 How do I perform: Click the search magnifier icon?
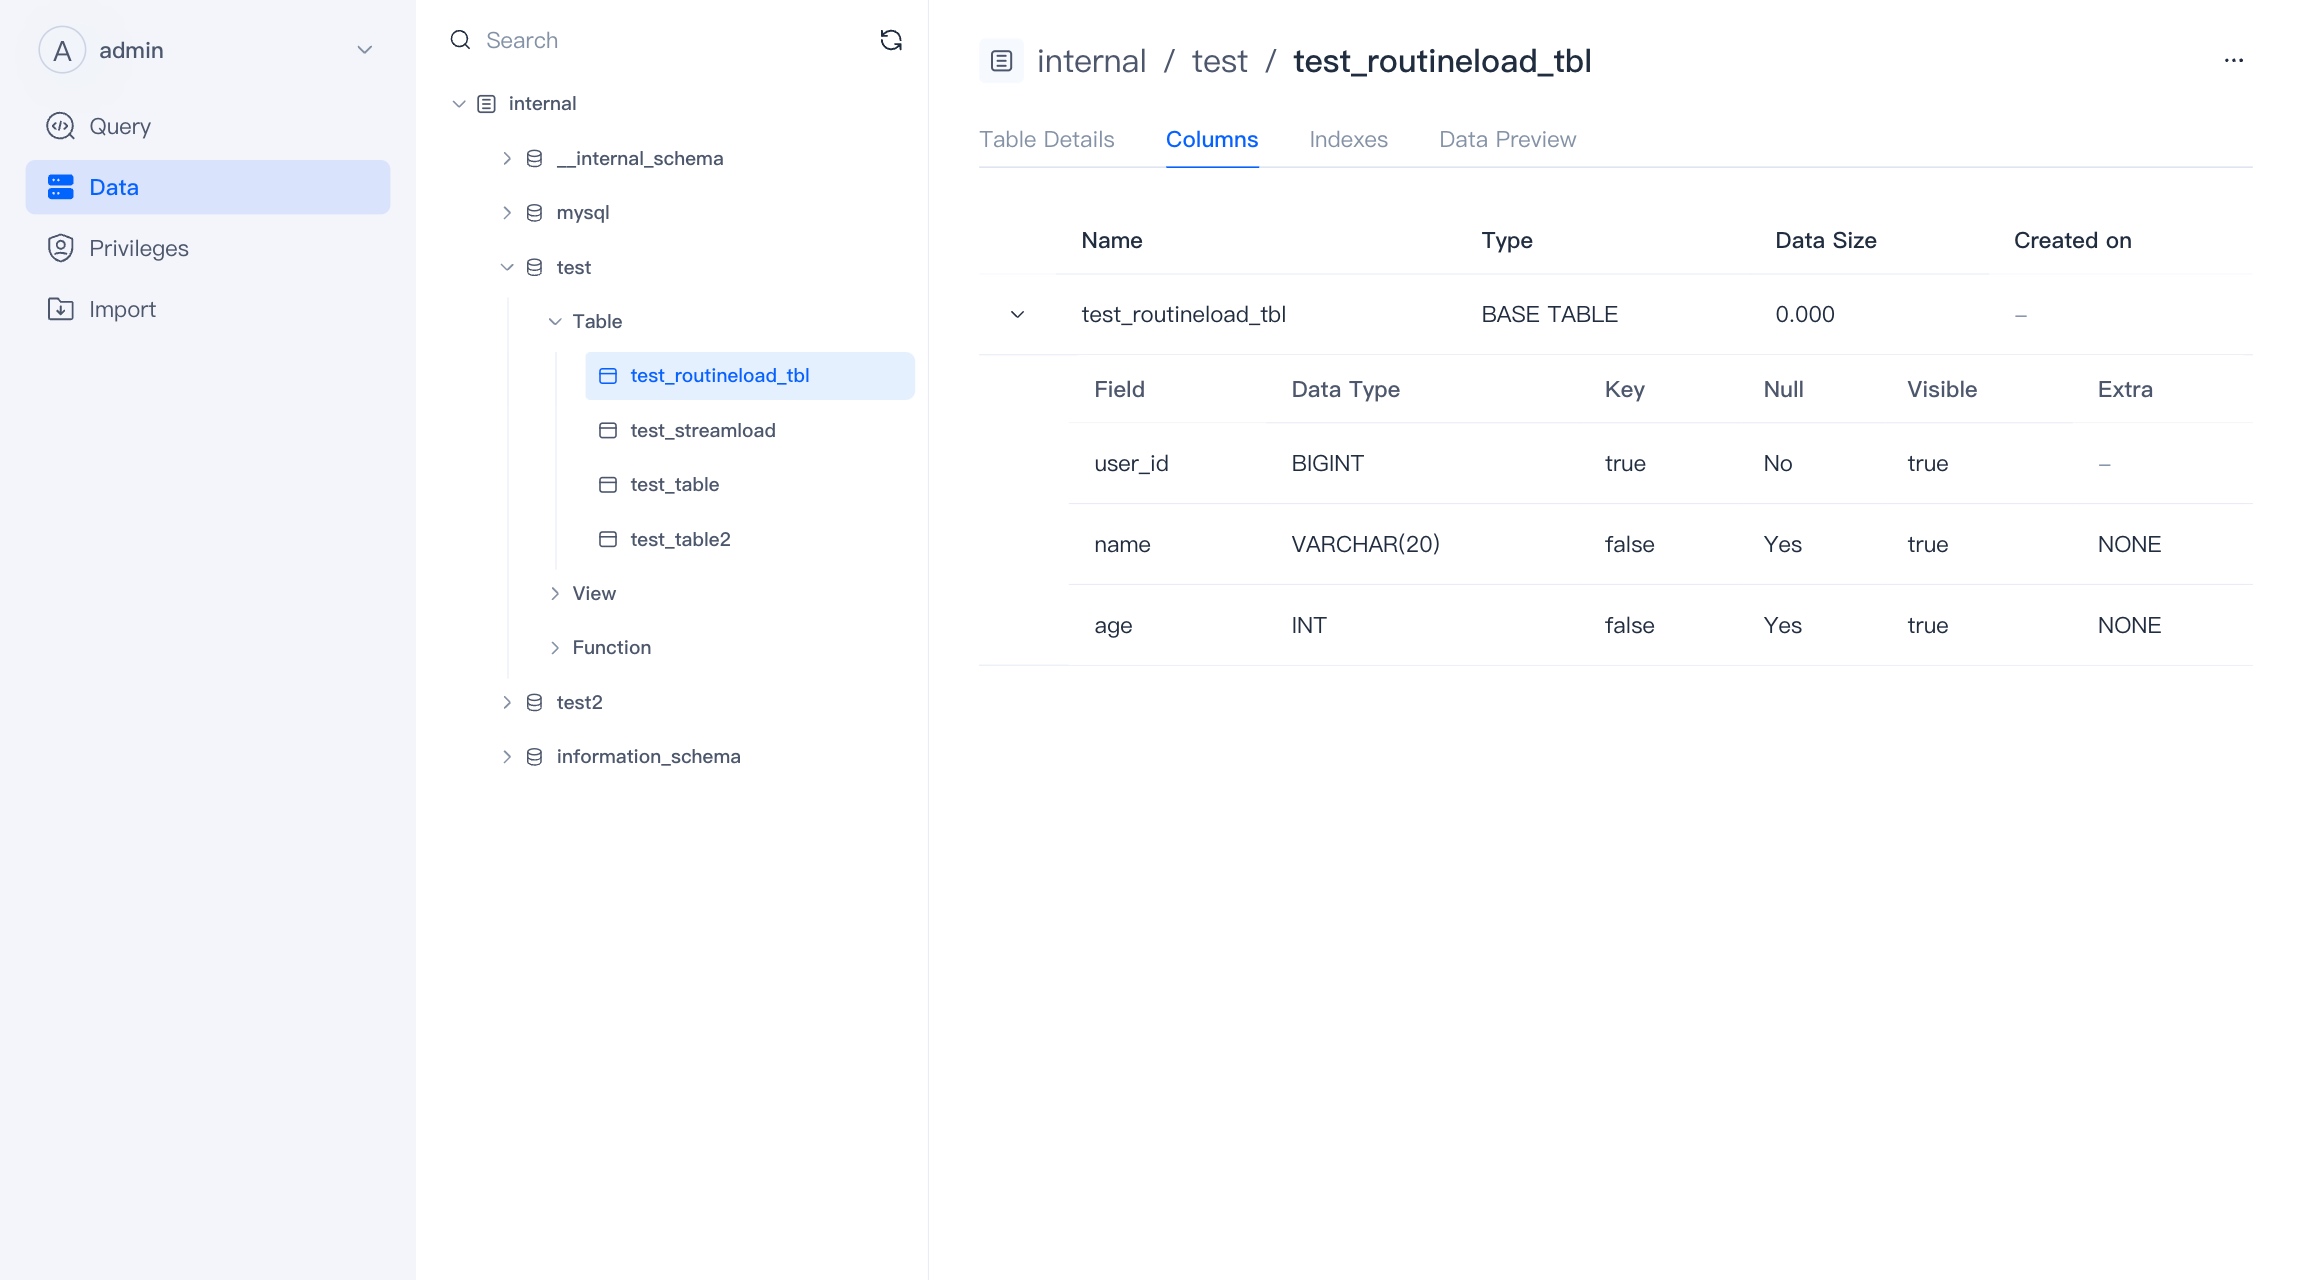(x=460, y=40)
